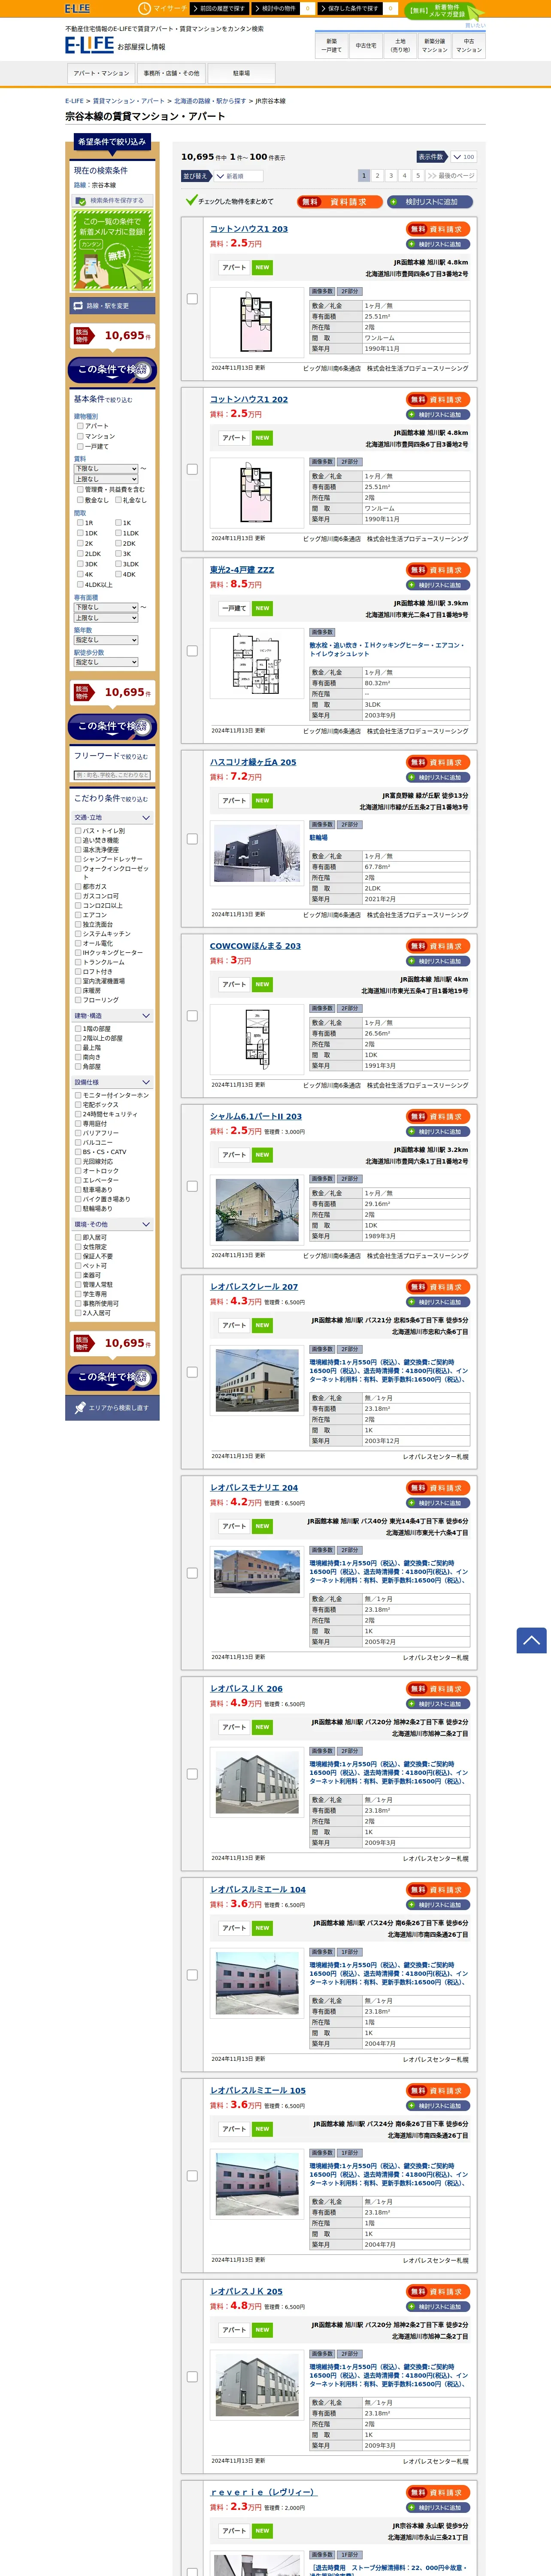
Task: Click plus icon on シャルム6.1パートII 203 add-to-list
Action: 411,1132
